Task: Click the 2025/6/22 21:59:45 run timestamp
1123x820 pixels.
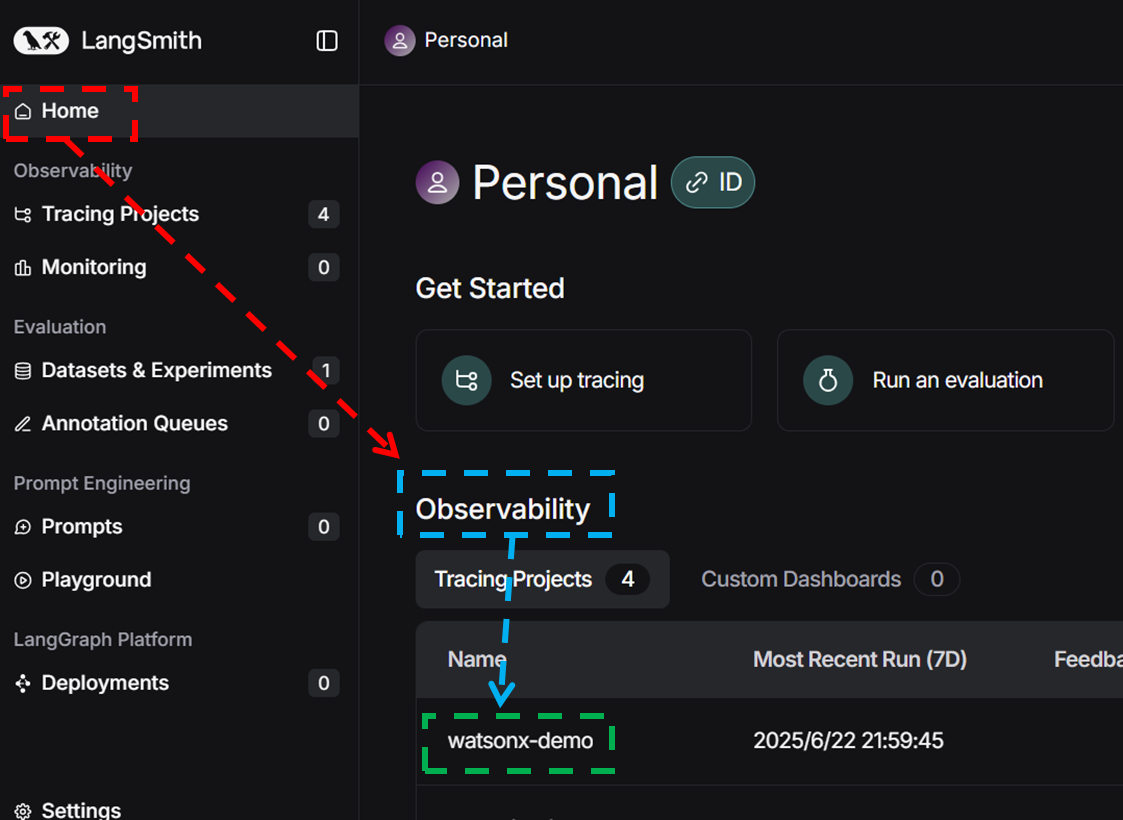Action: coord(848,741)
